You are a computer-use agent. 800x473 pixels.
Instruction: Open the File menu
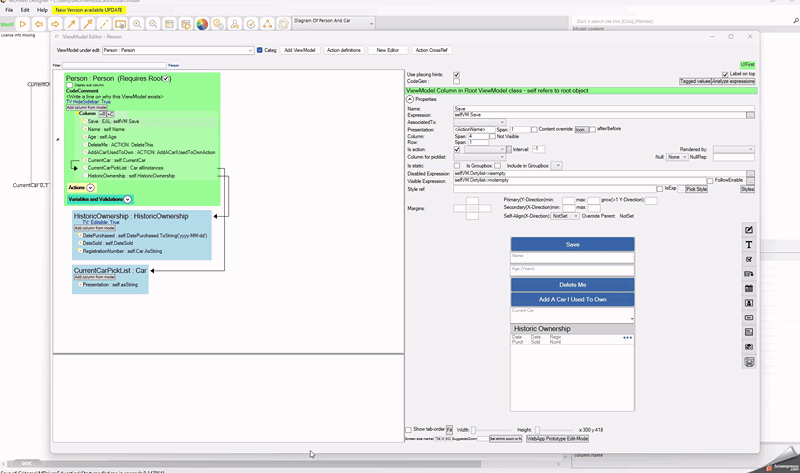(9, 10)
